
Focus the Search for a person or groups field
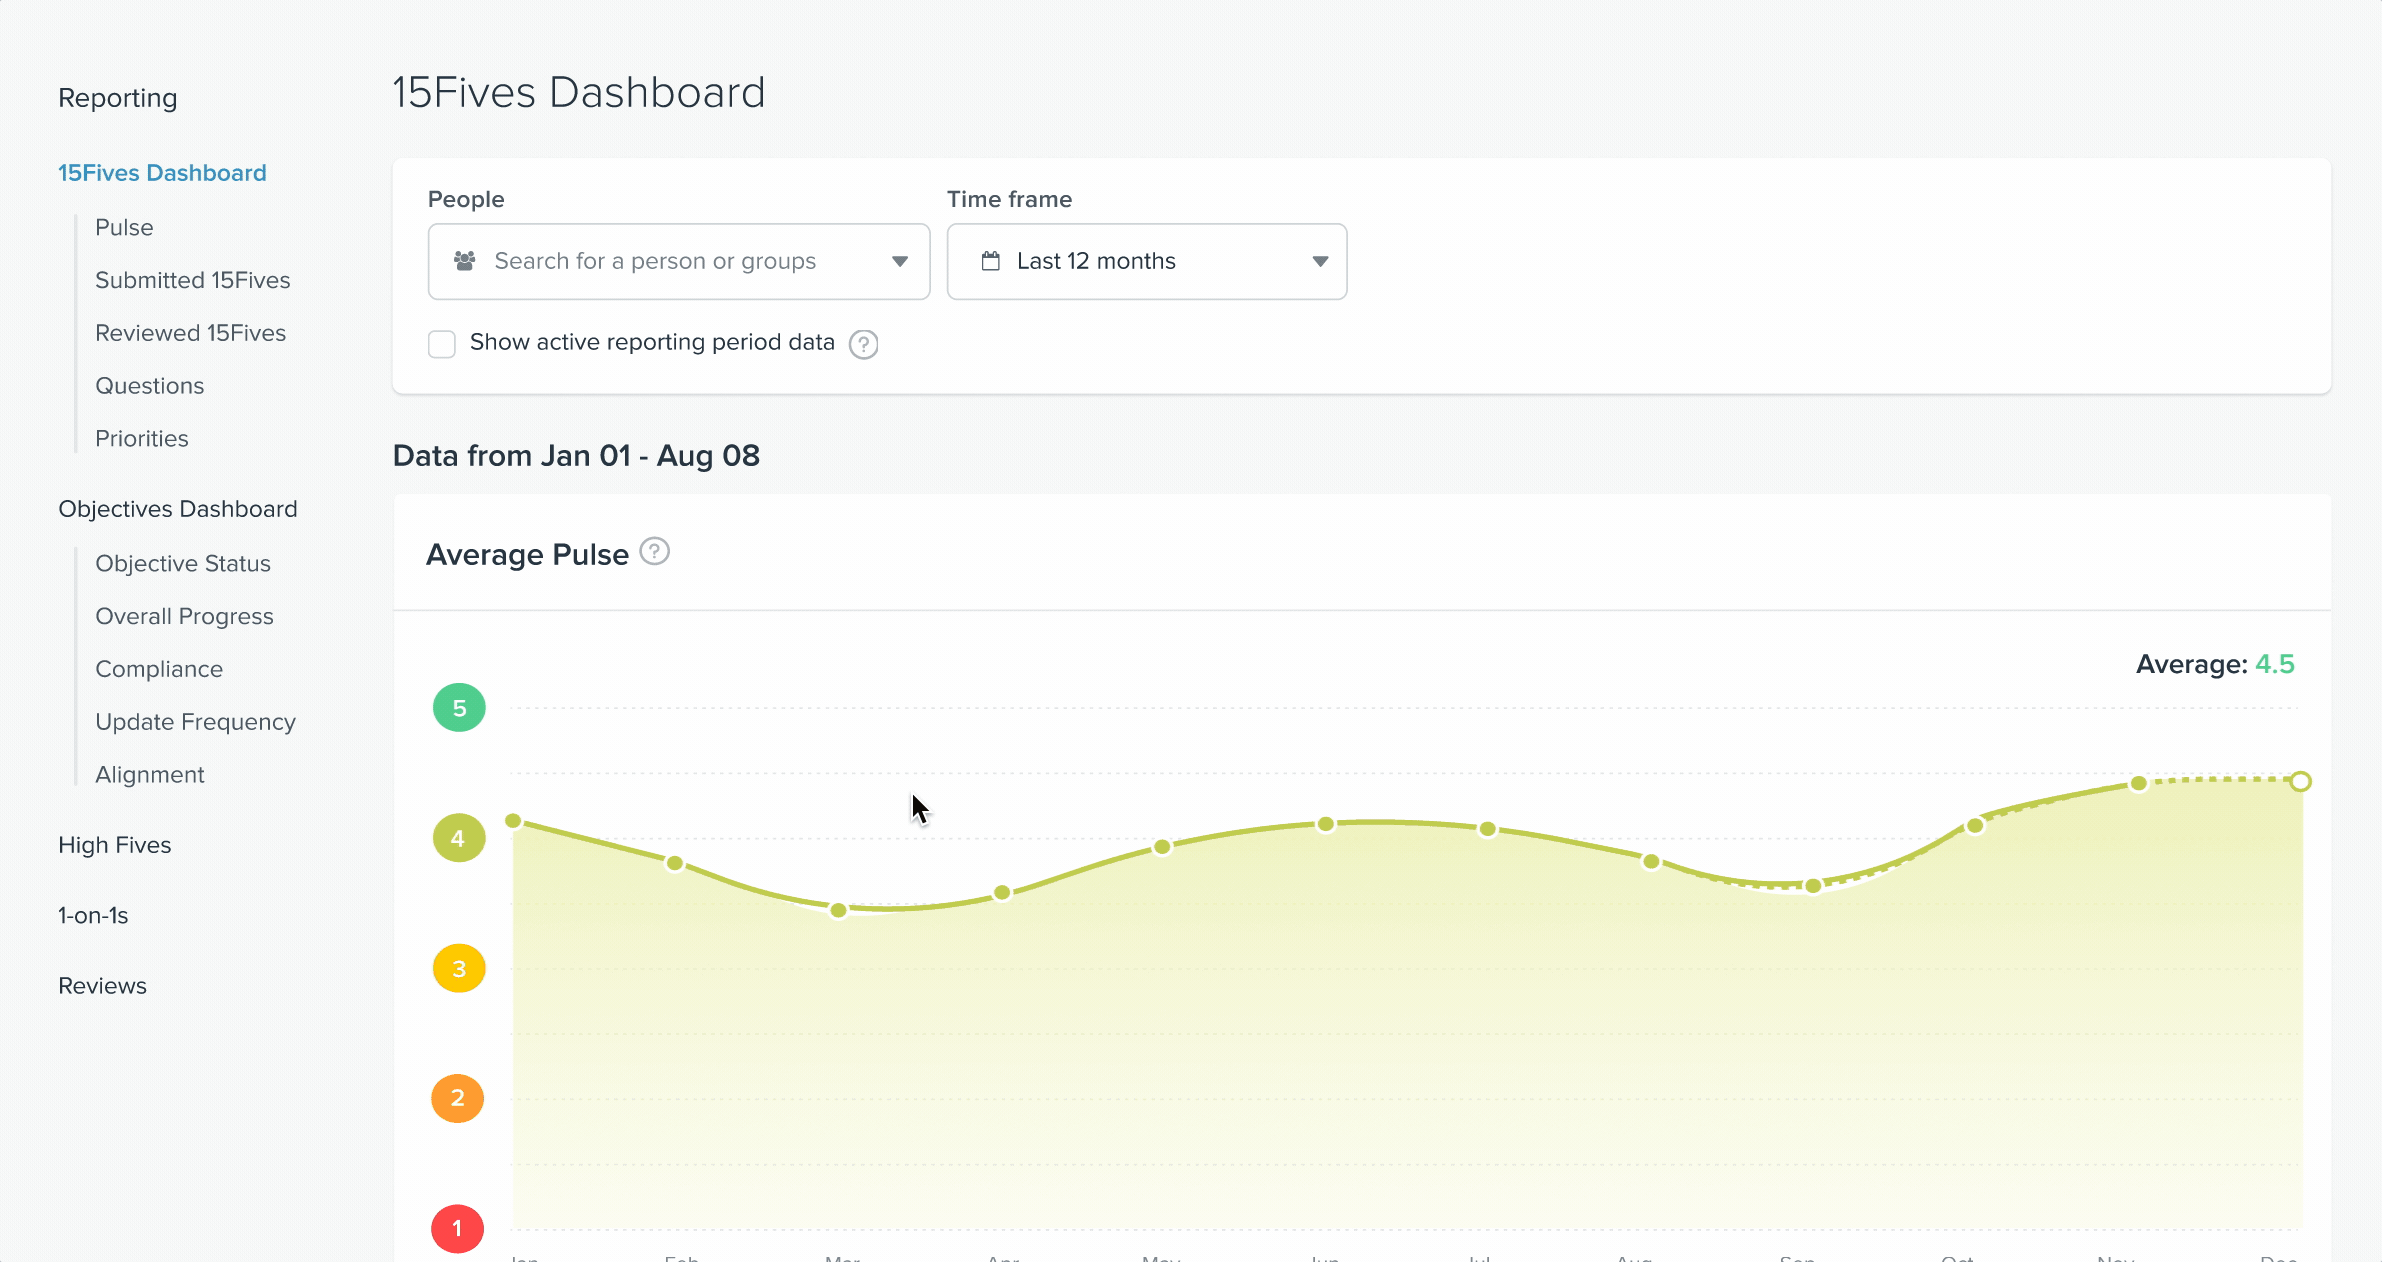point(679,261)
